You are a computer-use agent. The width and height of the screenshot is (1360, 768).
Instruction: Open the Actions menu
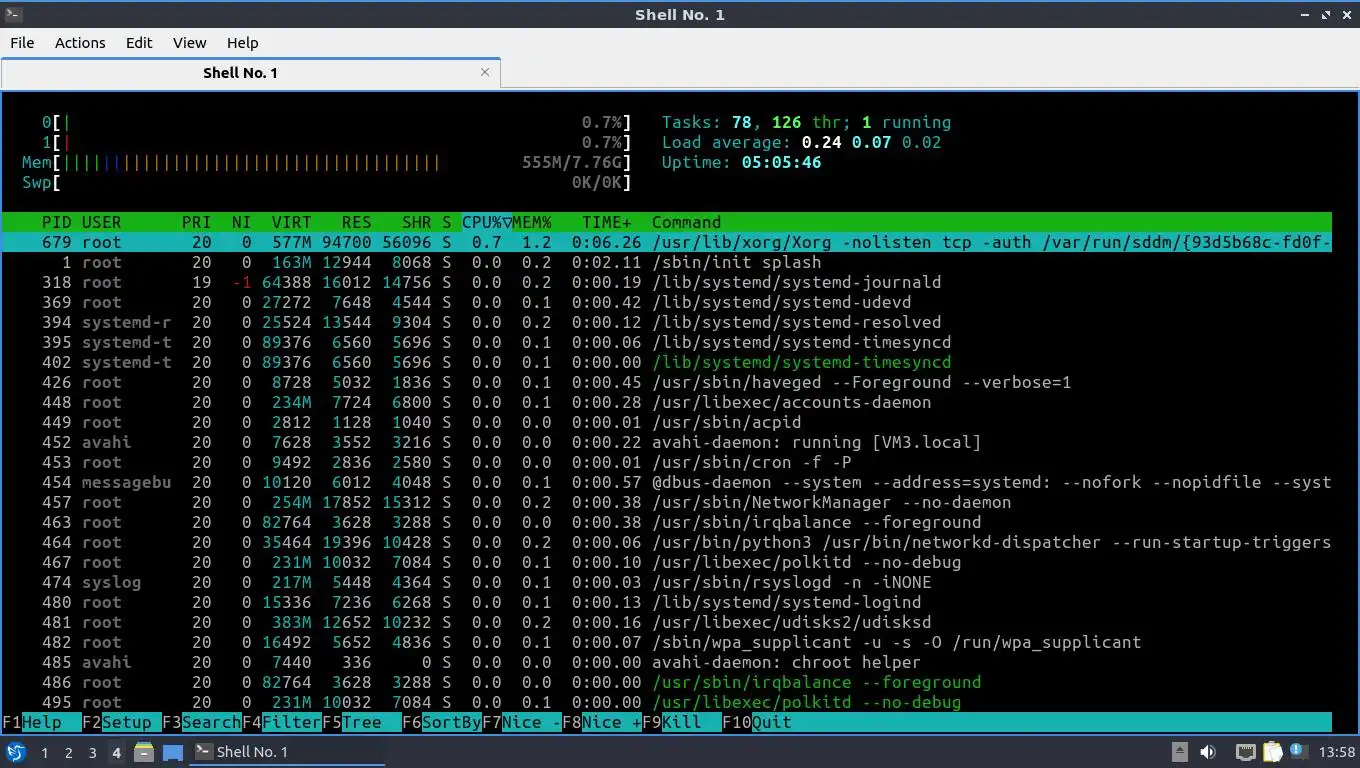coord(80,42)
